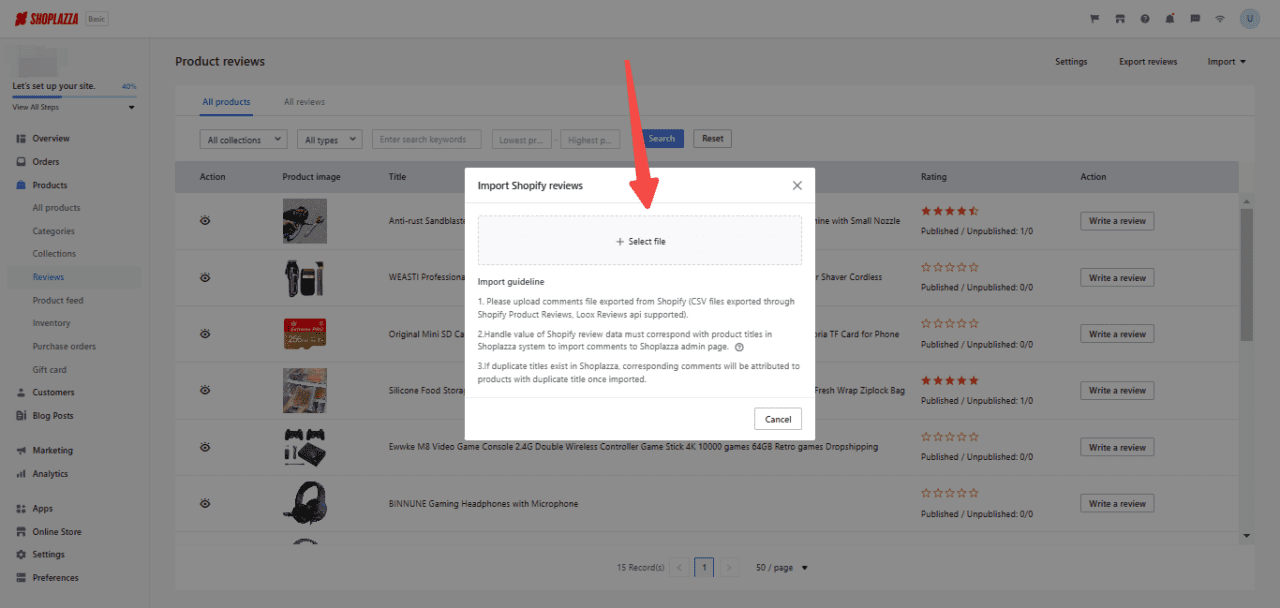Click the Online Store sidebar icon

point(21,532)
